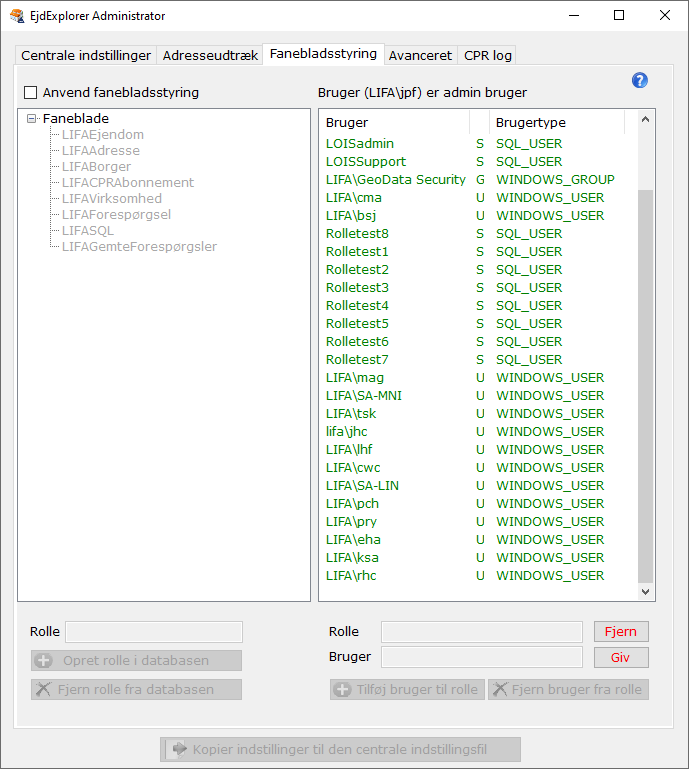Screen dimensions: 689x769
Task: Click the left Rolle text field
Action: [154, 632]
